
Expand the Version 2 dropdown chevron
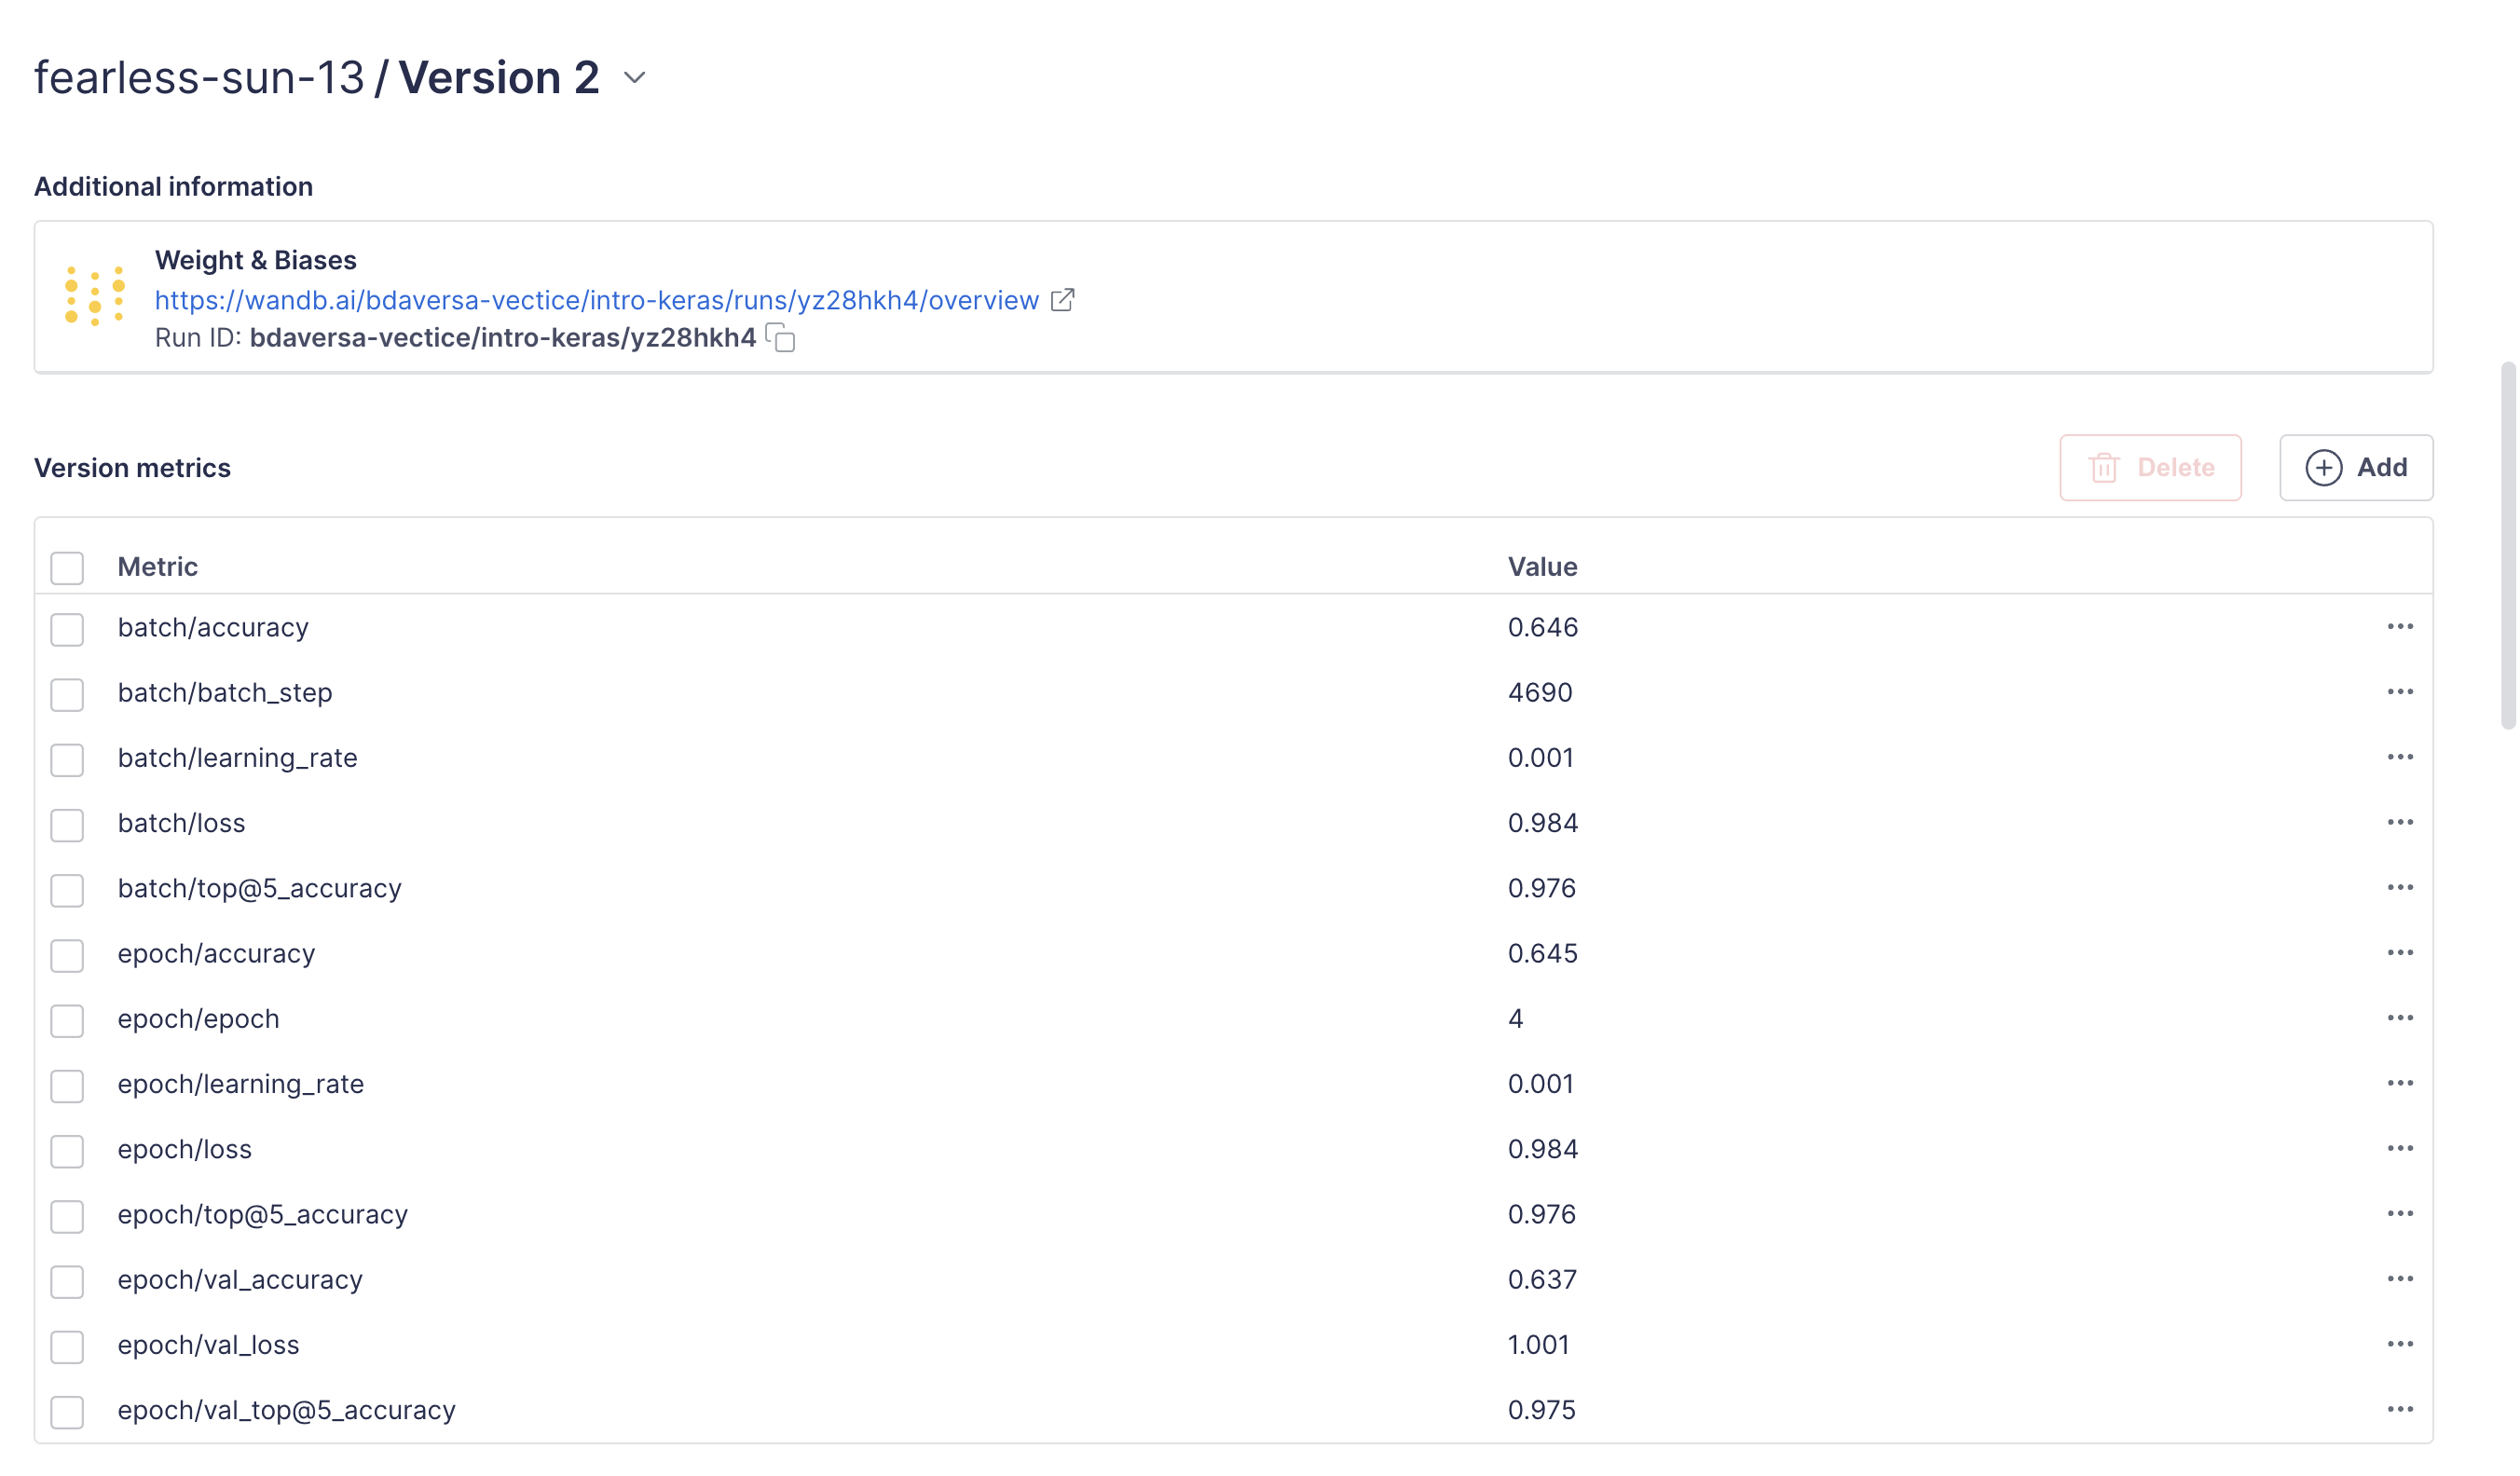[635, 78]
